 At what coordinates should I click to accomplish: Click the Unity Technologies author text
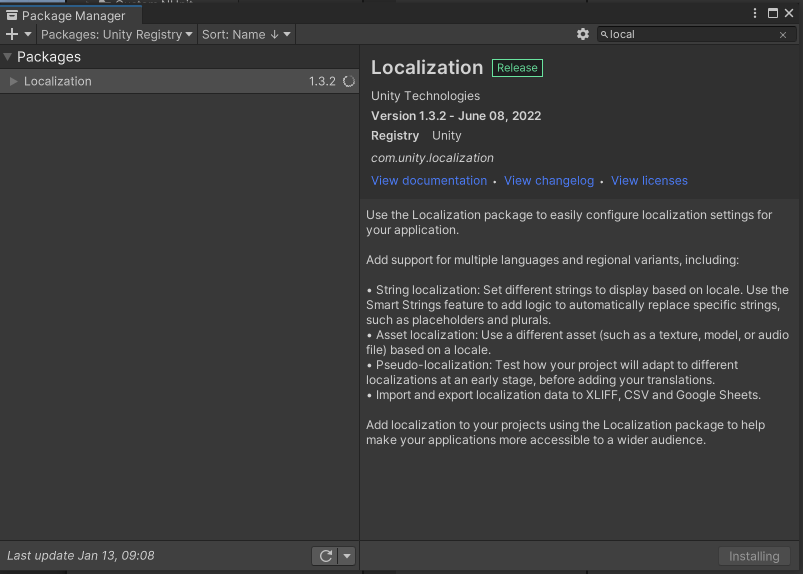[425, 96]
